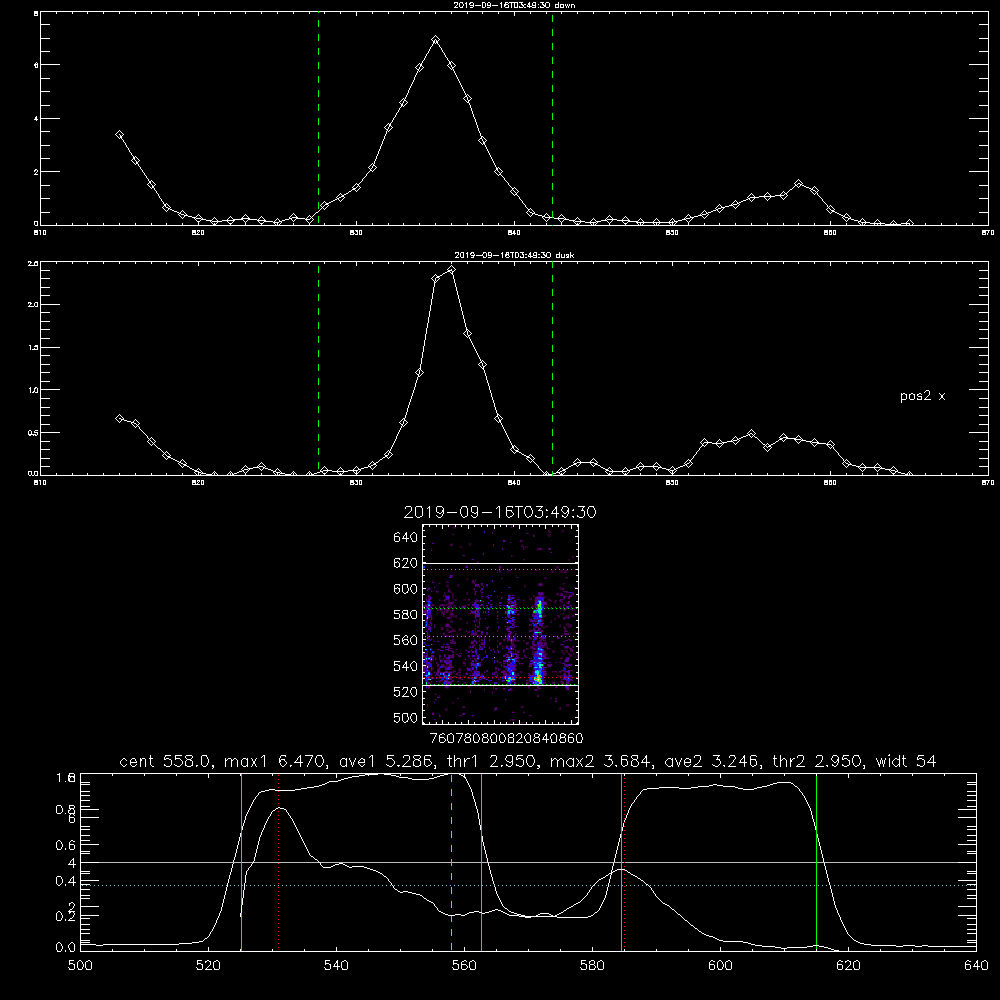1000x1000 pixels.
Task: Click the '0.0' y-axis label of the bottom plot
Action: [x=65, y=948]
